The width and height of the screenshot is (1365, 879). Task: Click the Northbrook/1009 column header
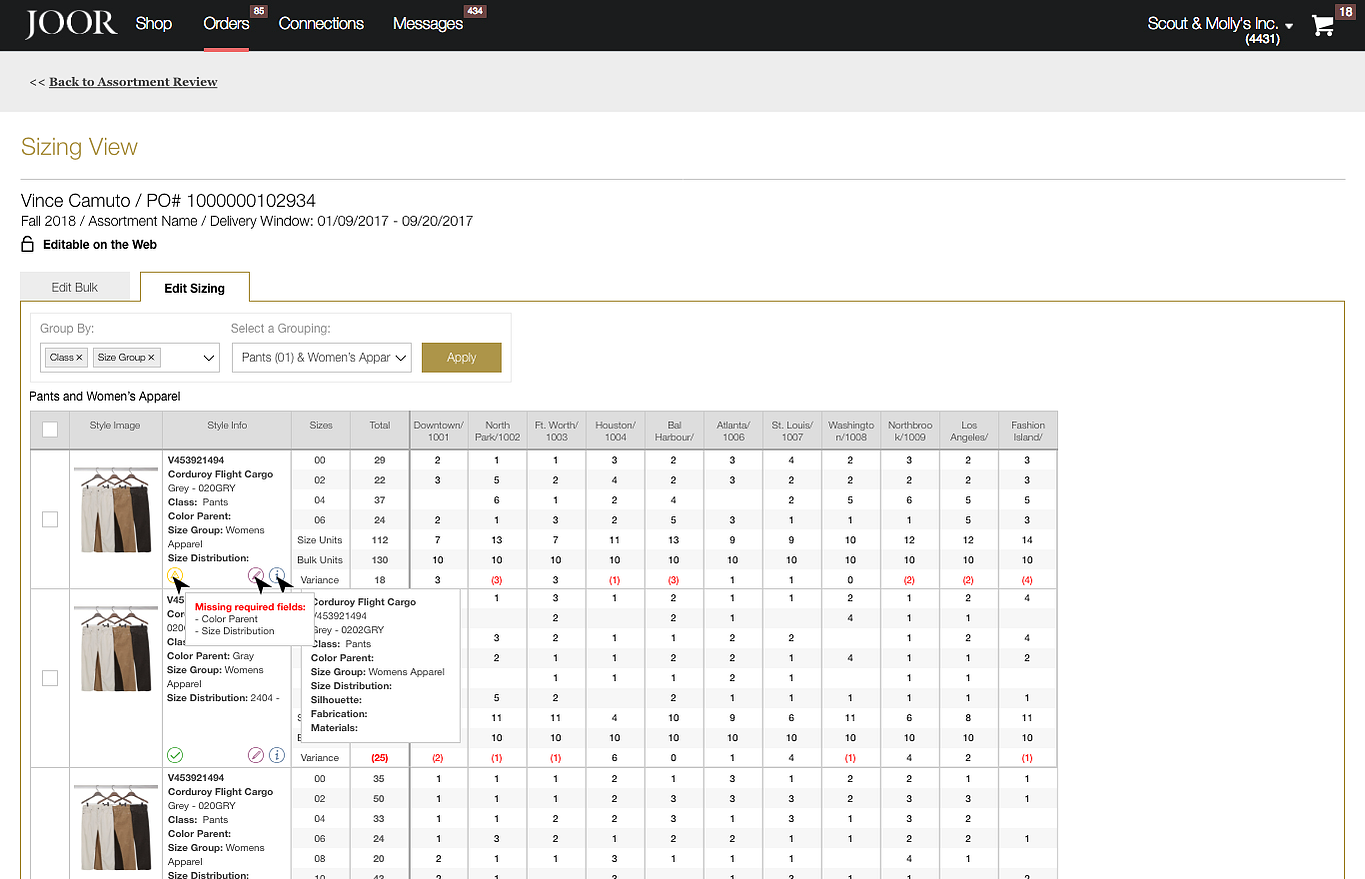point(910,431)
